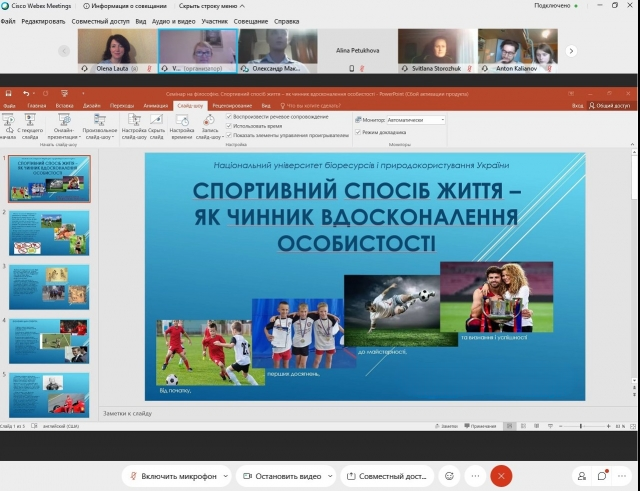Open the Webex reactions emoji button

450,476
